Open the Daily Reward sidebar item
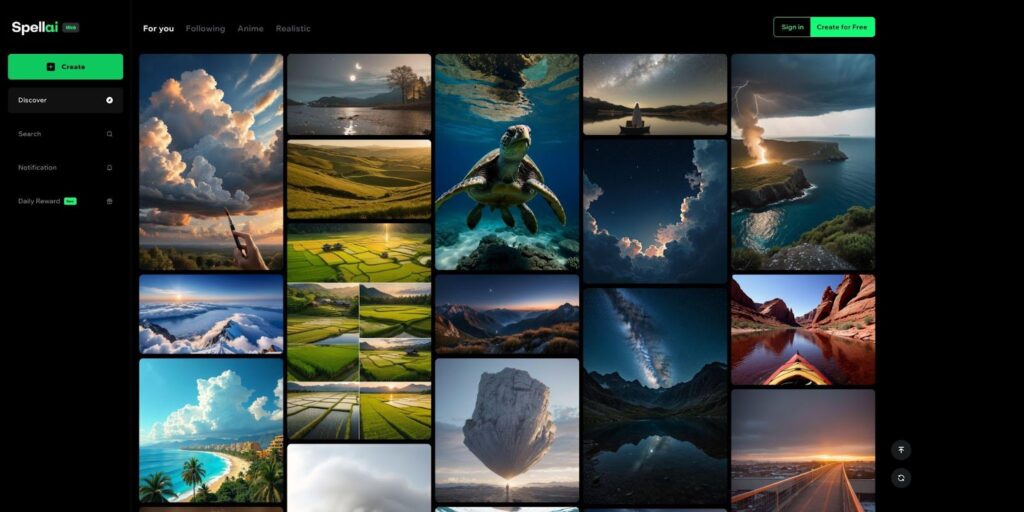The height and width of the screenshot is (512, 1024). pos(65,201)
